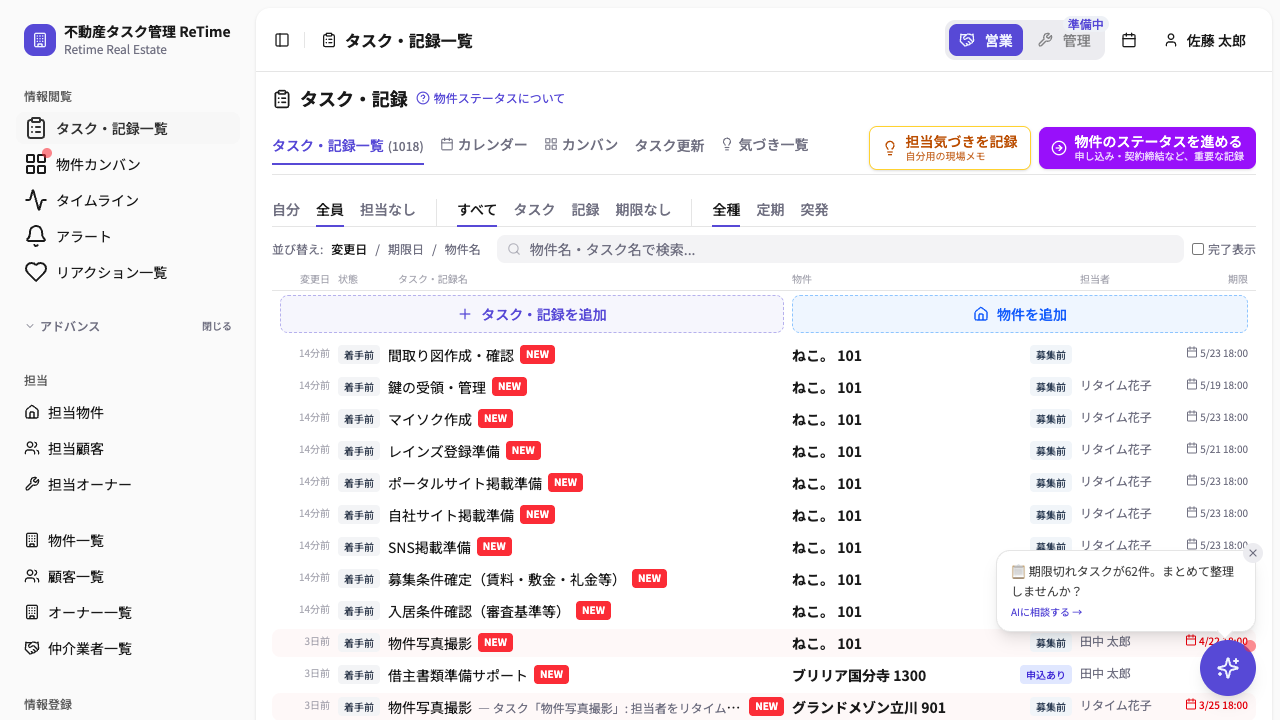Open 物件ステータスについて help link
The image size is (1280, 720).
click(x=490, y=98)
